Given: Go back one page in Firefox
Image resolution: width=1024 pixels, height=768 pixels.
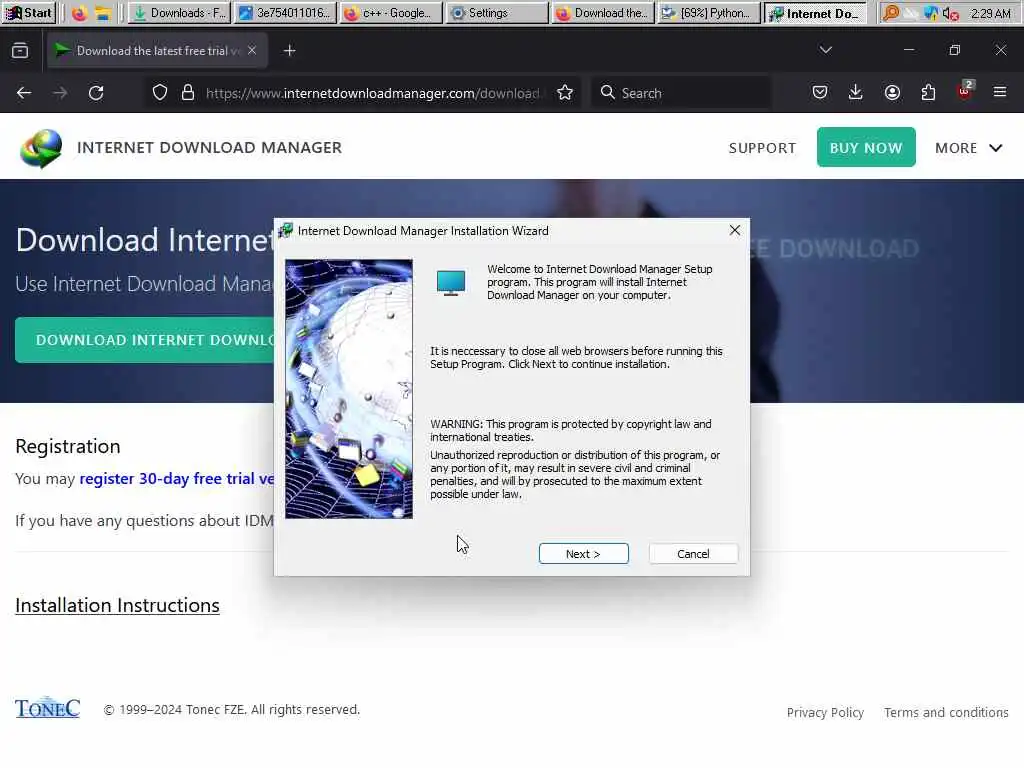Looking at the screenshot, I should coord(24,93).
